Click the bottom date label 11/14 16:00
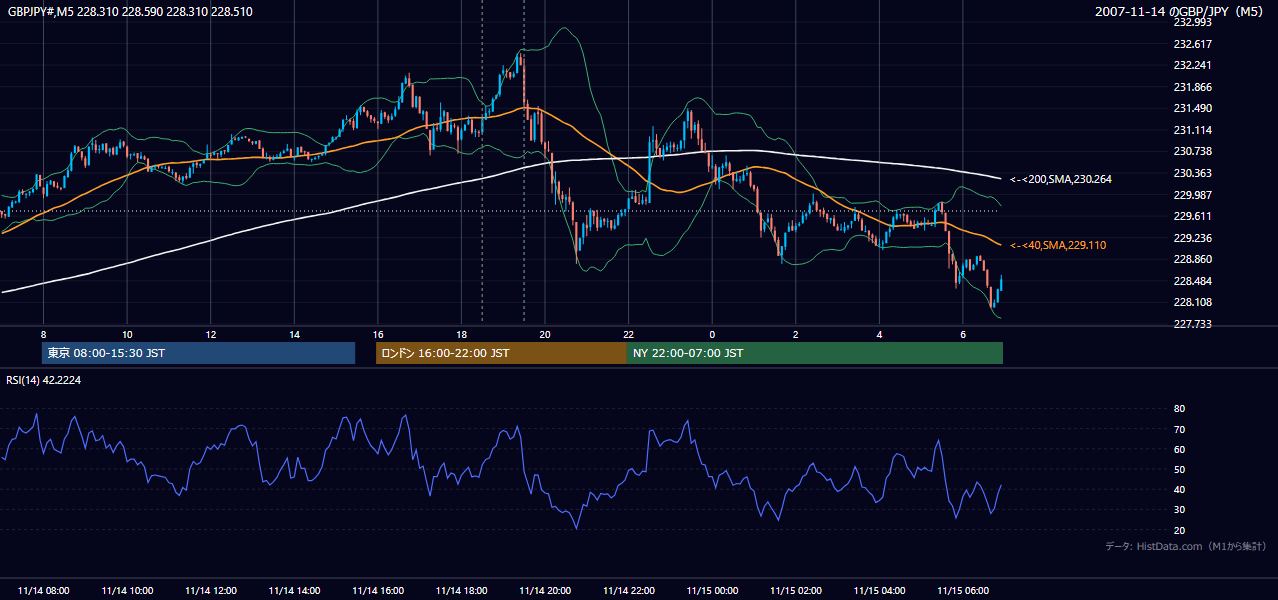The height and width of the screenshot is (600, 1278). (378, 591)
